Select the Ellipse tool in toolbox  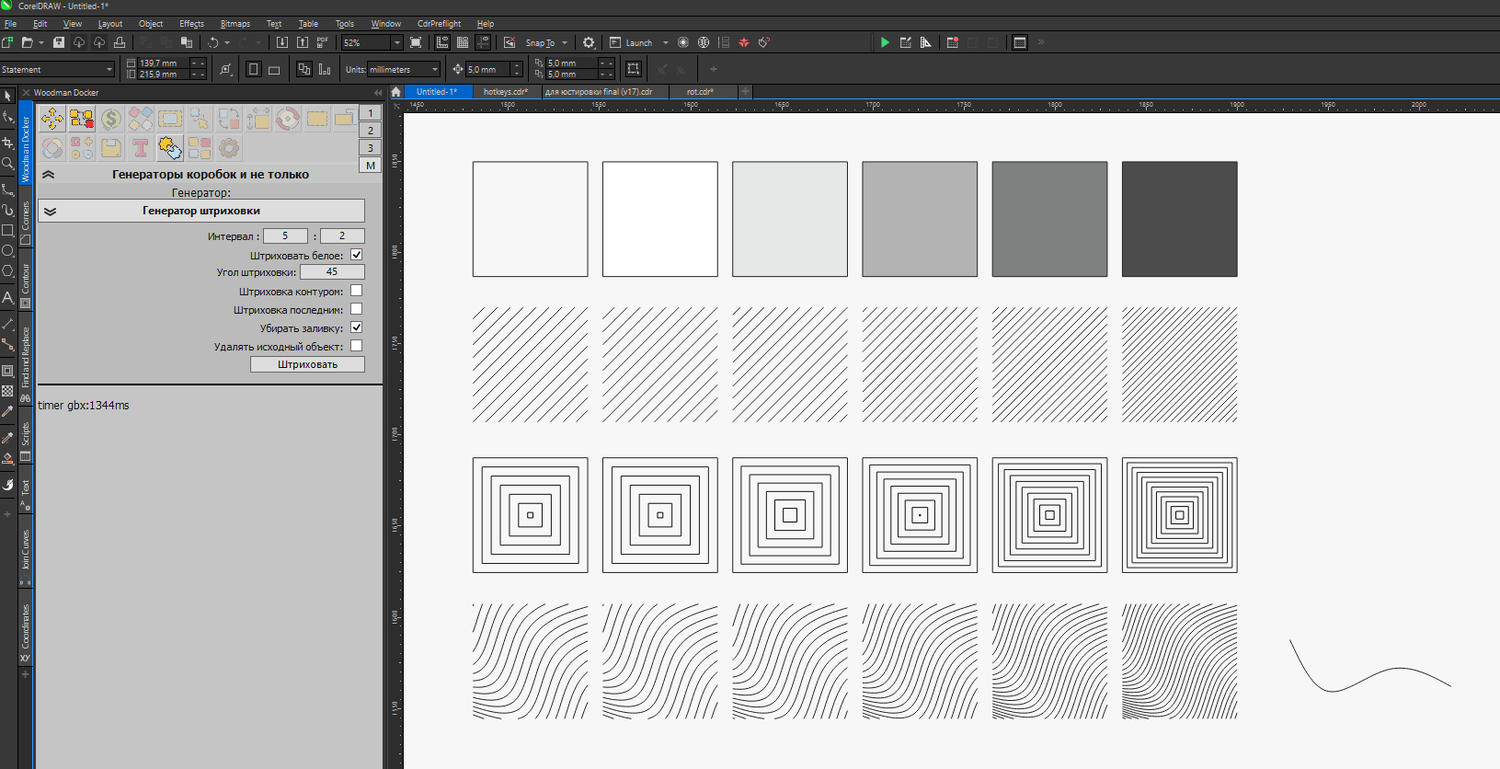click(x=8, y=250)
